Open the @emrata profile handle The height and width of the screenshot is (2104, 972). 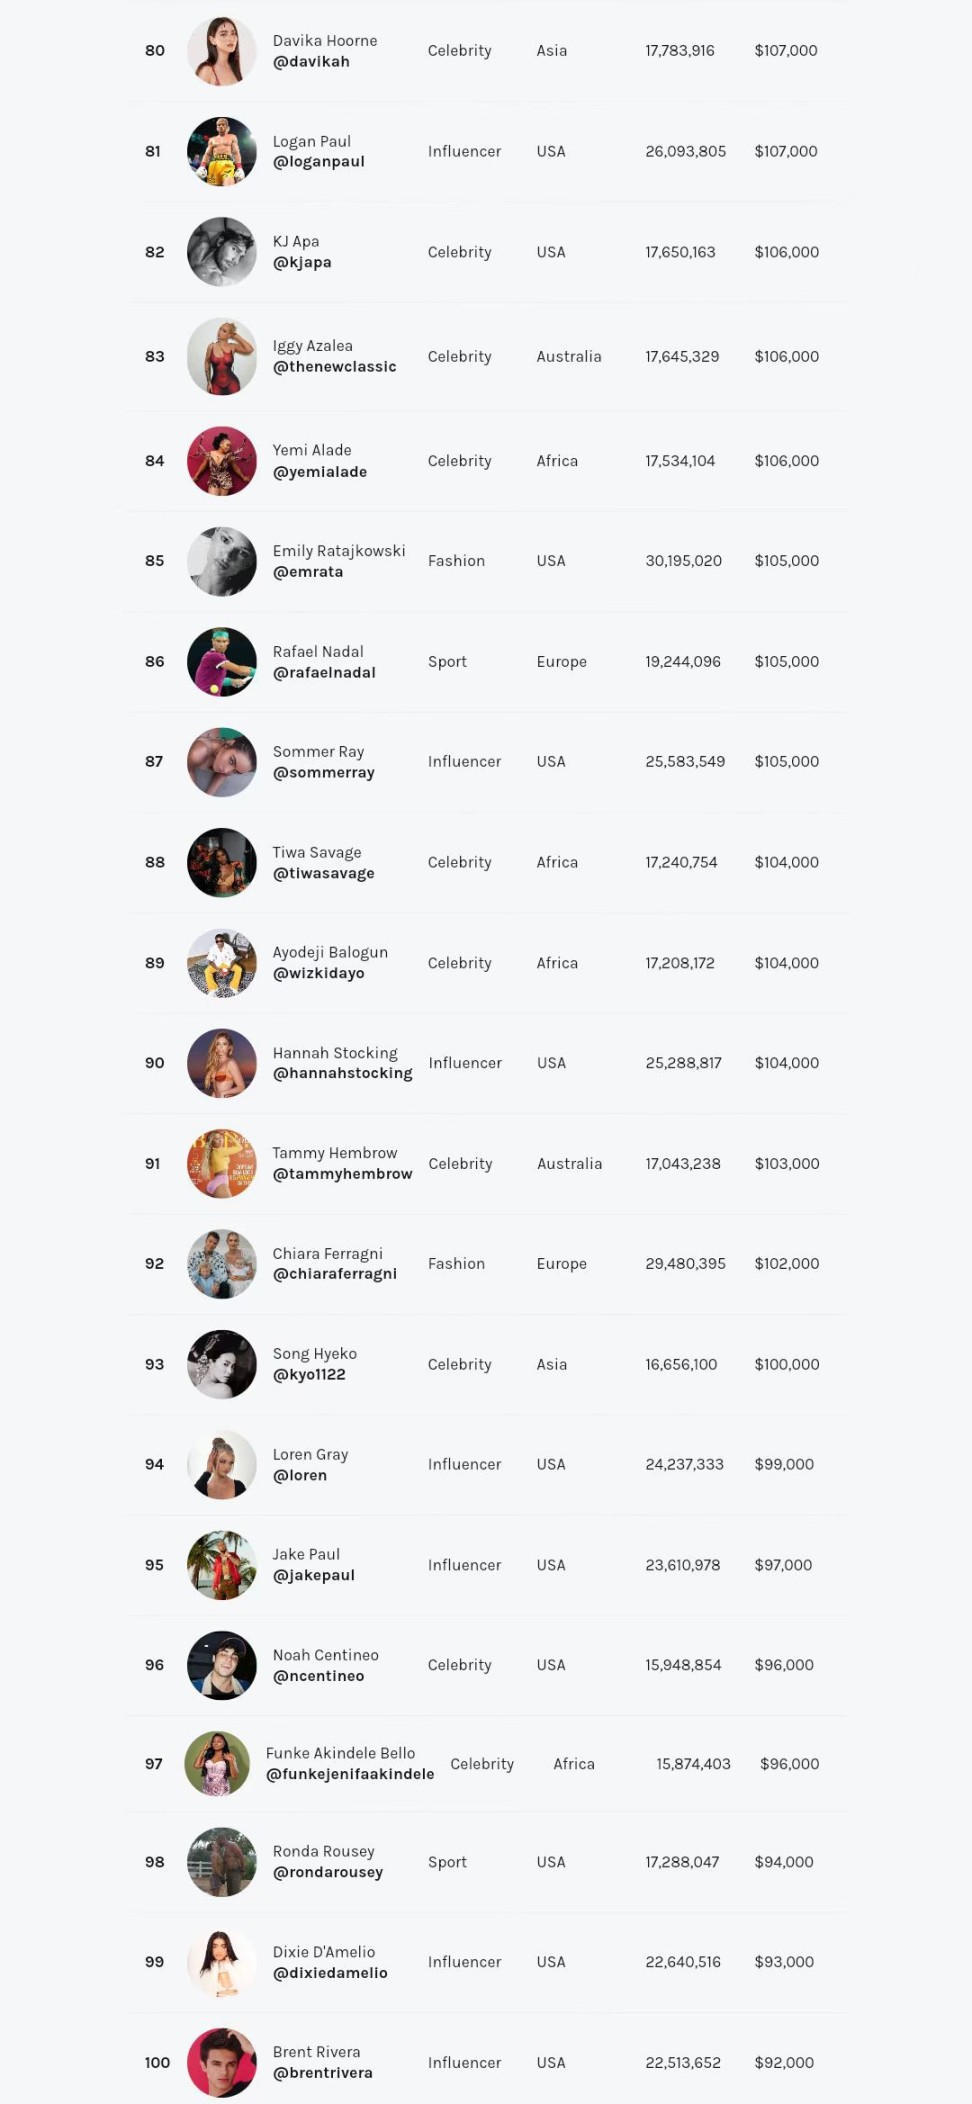pos(307,572)
